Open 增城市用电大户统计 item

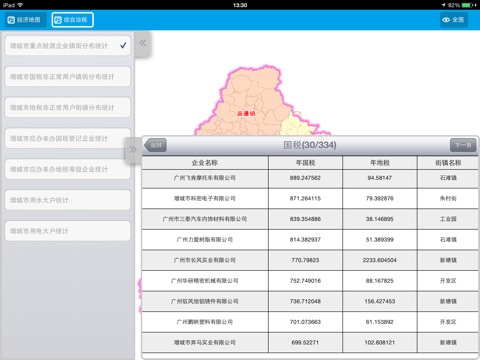67,231
